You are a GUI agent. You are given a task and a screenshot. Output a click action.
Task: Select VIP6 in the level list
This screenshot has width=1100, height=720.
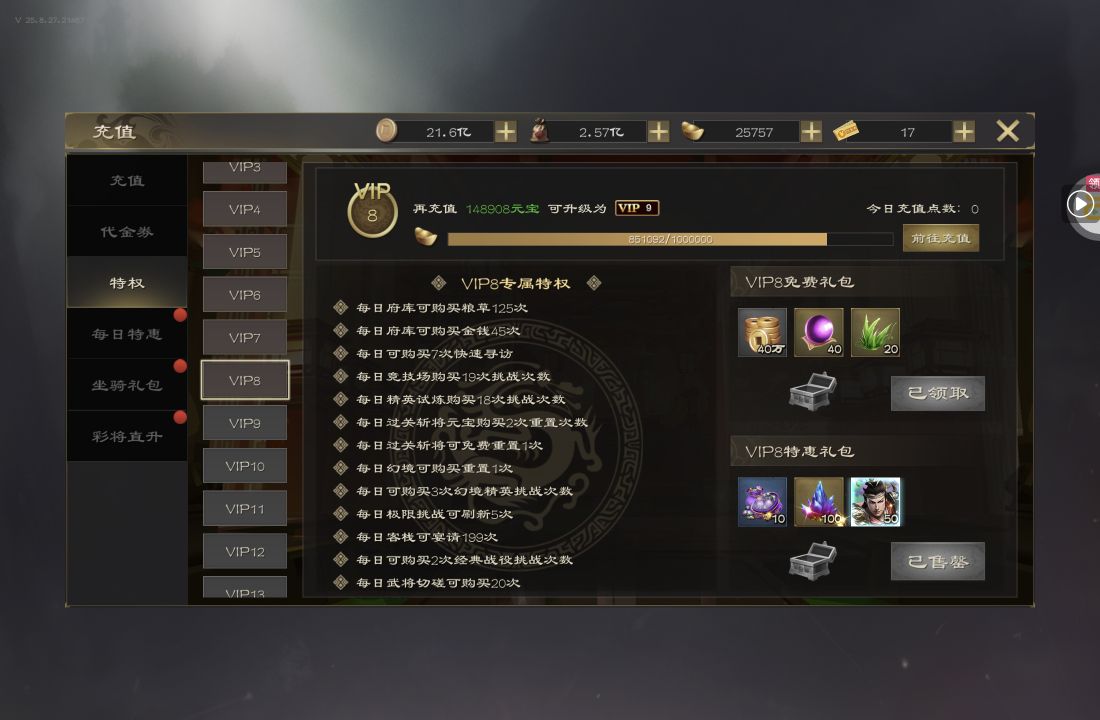[245, 295]
